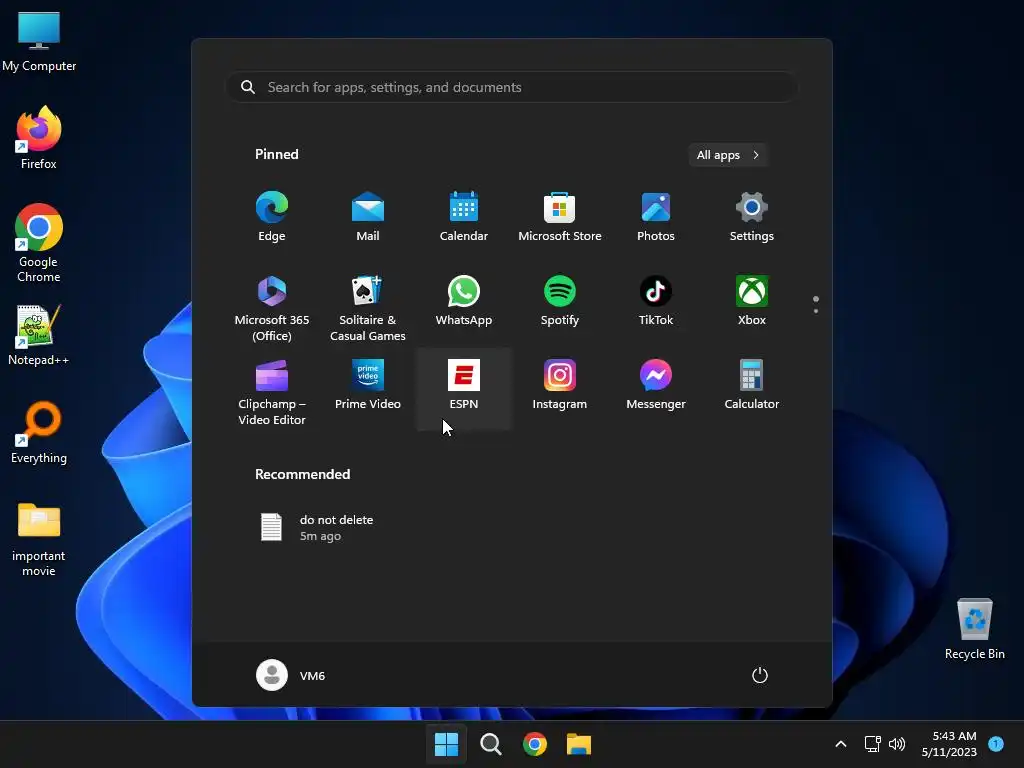The width and height of the screenshot is (1024, 768).
Task: Open the WhatsApp app
Action: (464, 301)
